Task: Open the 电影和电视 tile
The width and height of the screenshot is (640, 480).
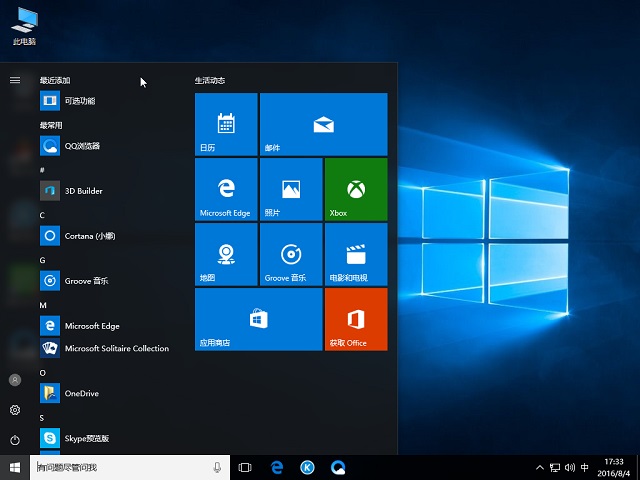Action: click(356, 254)
